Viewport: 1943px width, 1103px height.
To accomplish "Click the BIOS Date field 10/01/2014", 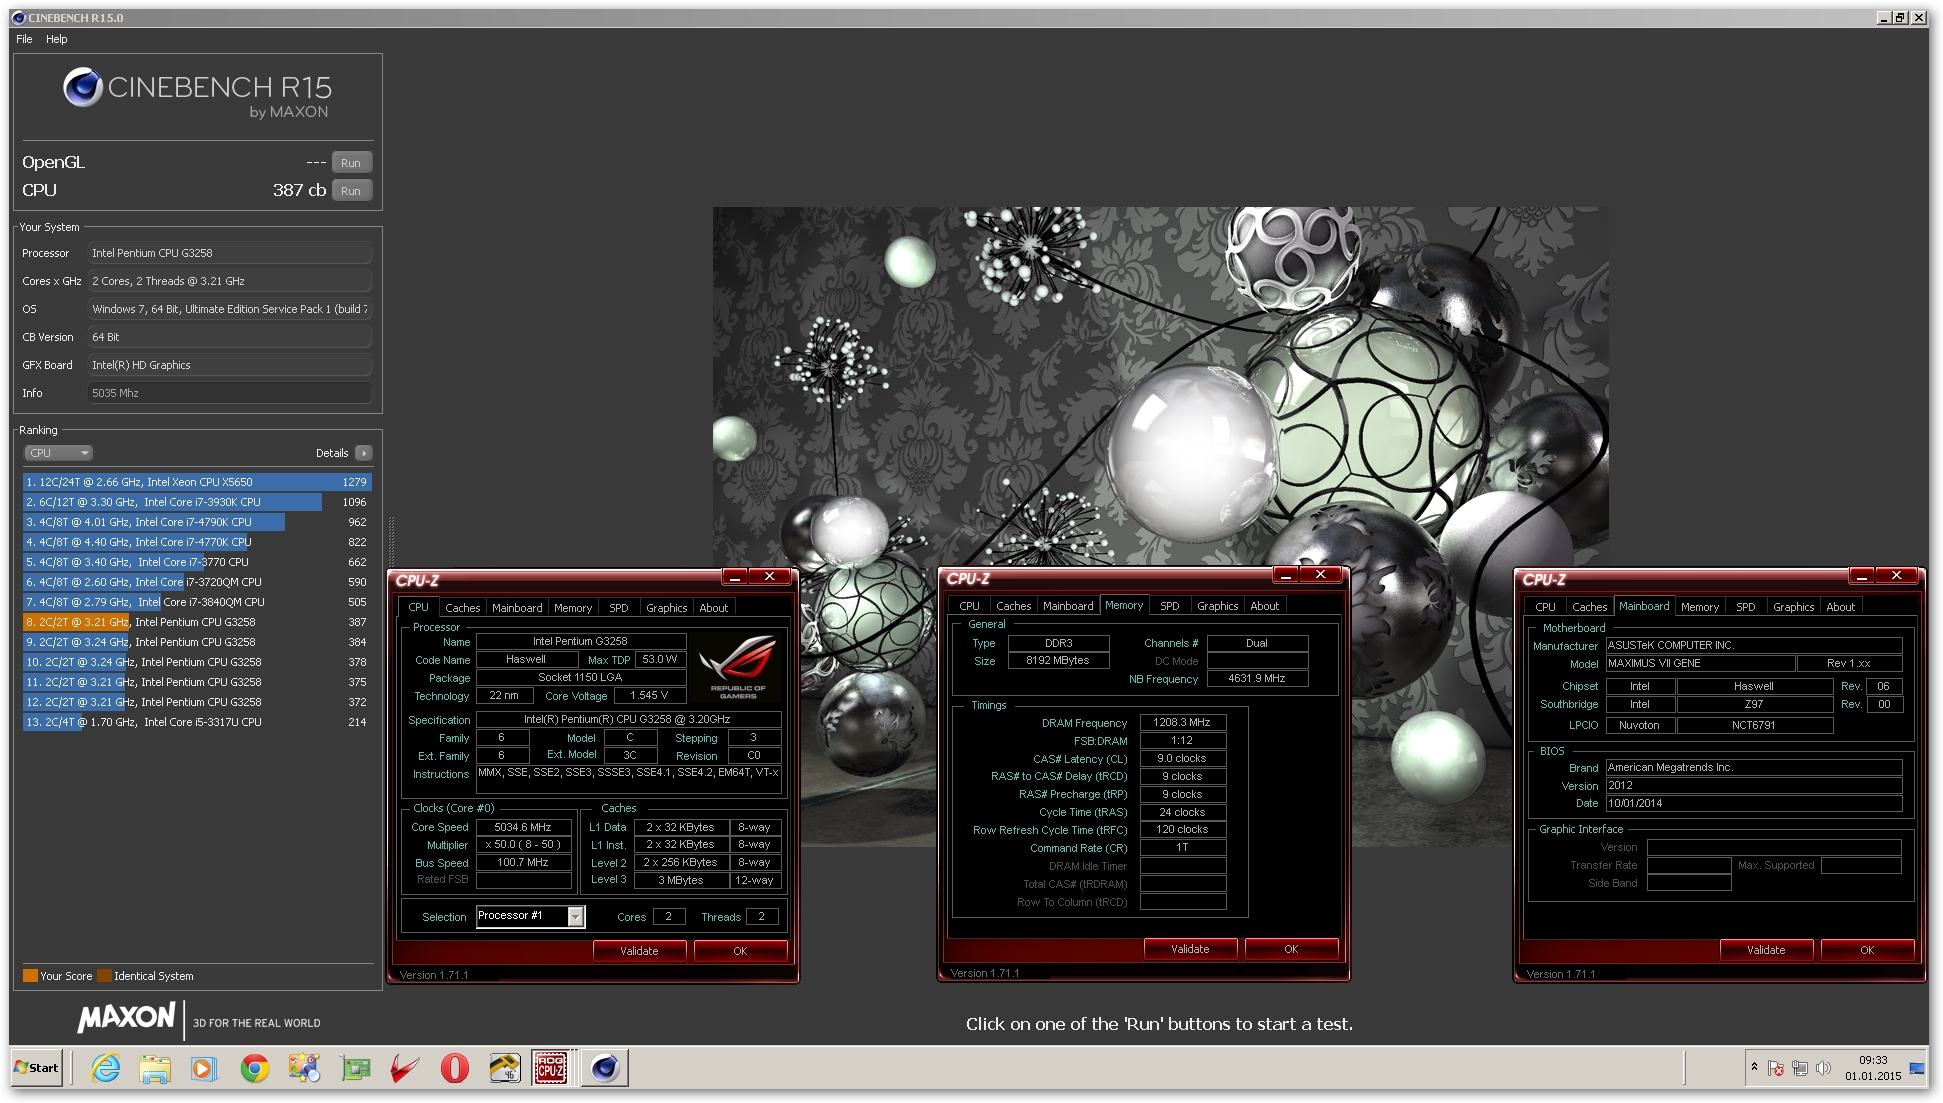I will pyautogui.click(x=1753, y=804).
